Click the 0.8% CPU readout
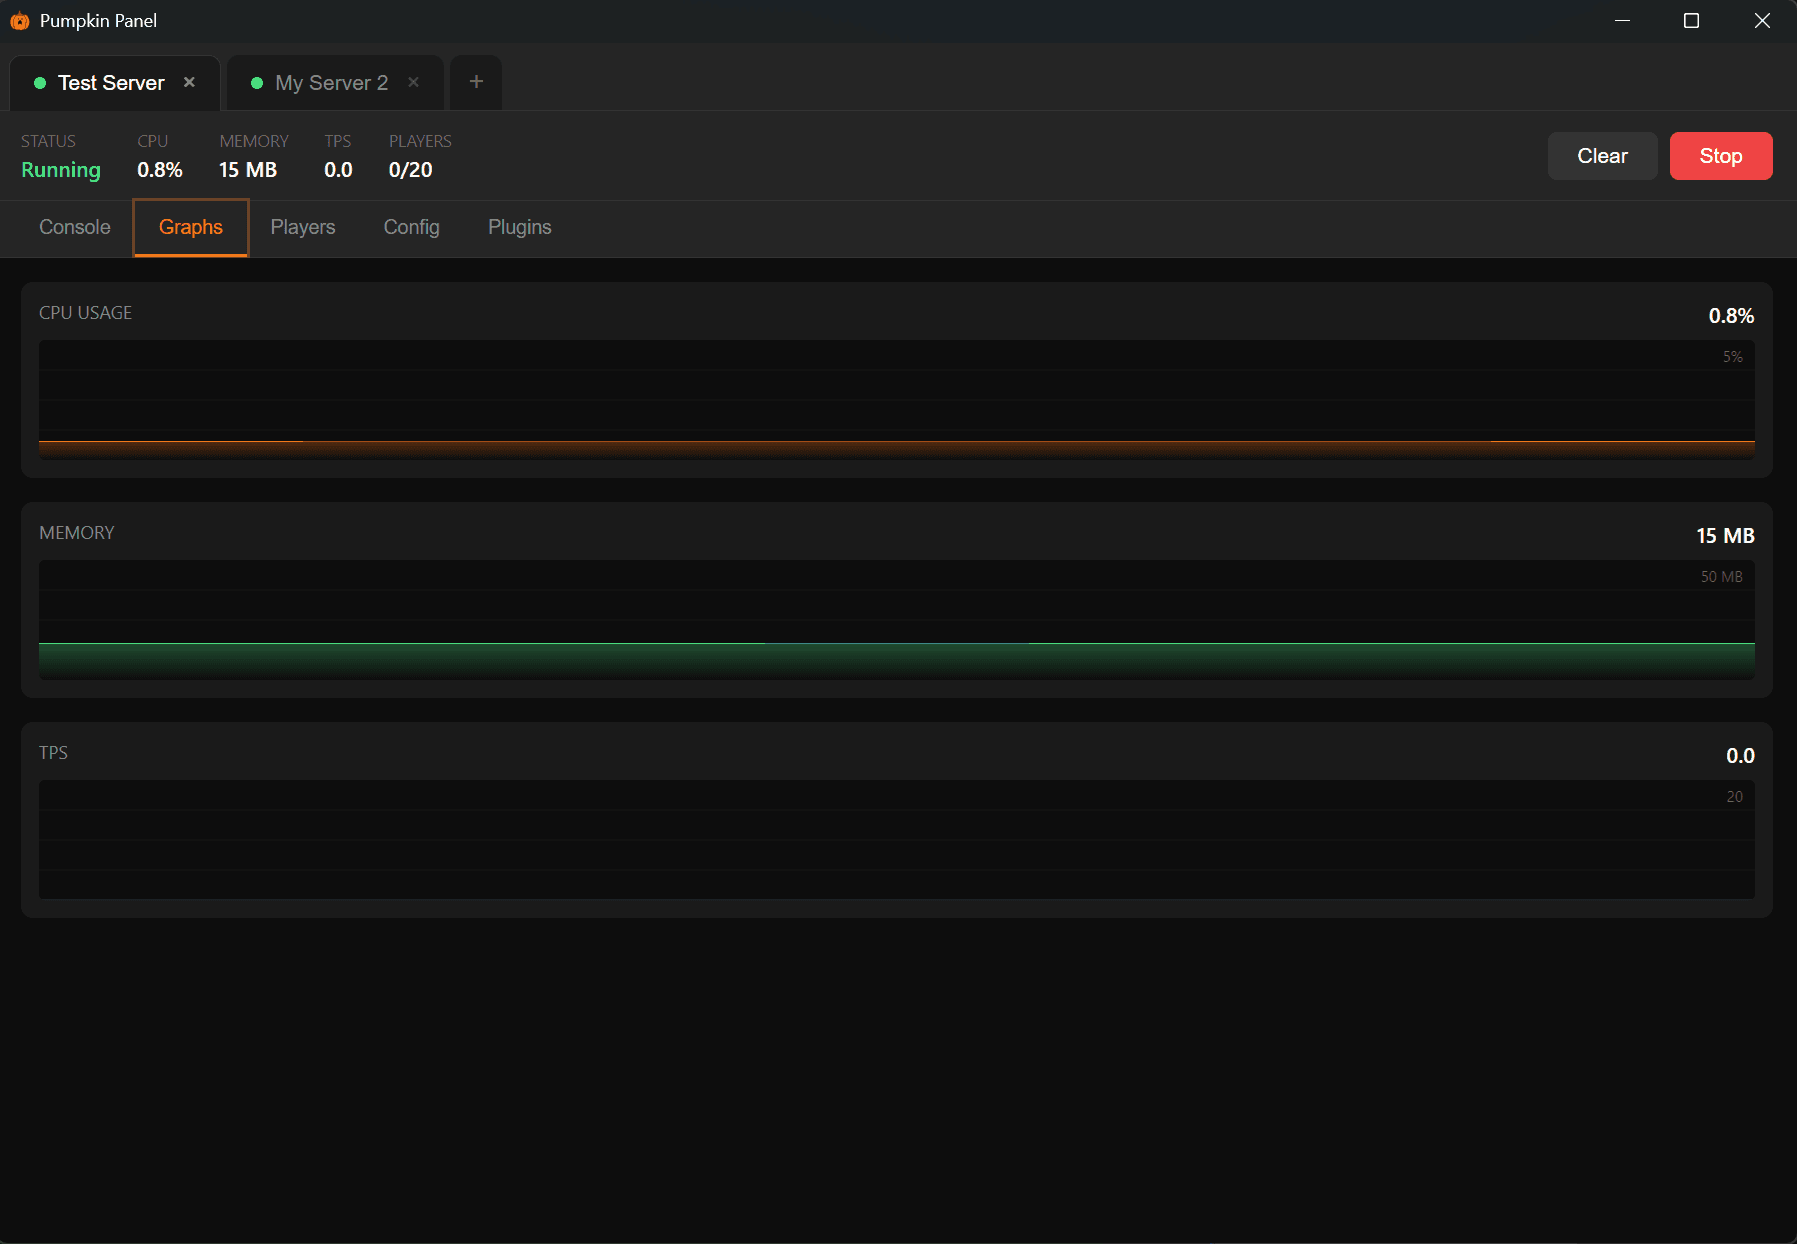Screen dimensions: 1797x1244 pos(159,170)
